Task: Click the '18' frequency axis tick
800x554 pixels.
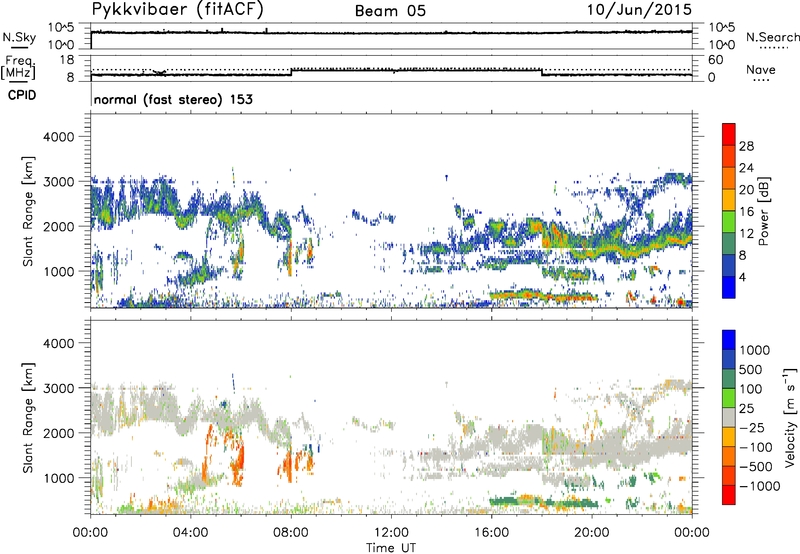Action: click(x=67, y=60)
